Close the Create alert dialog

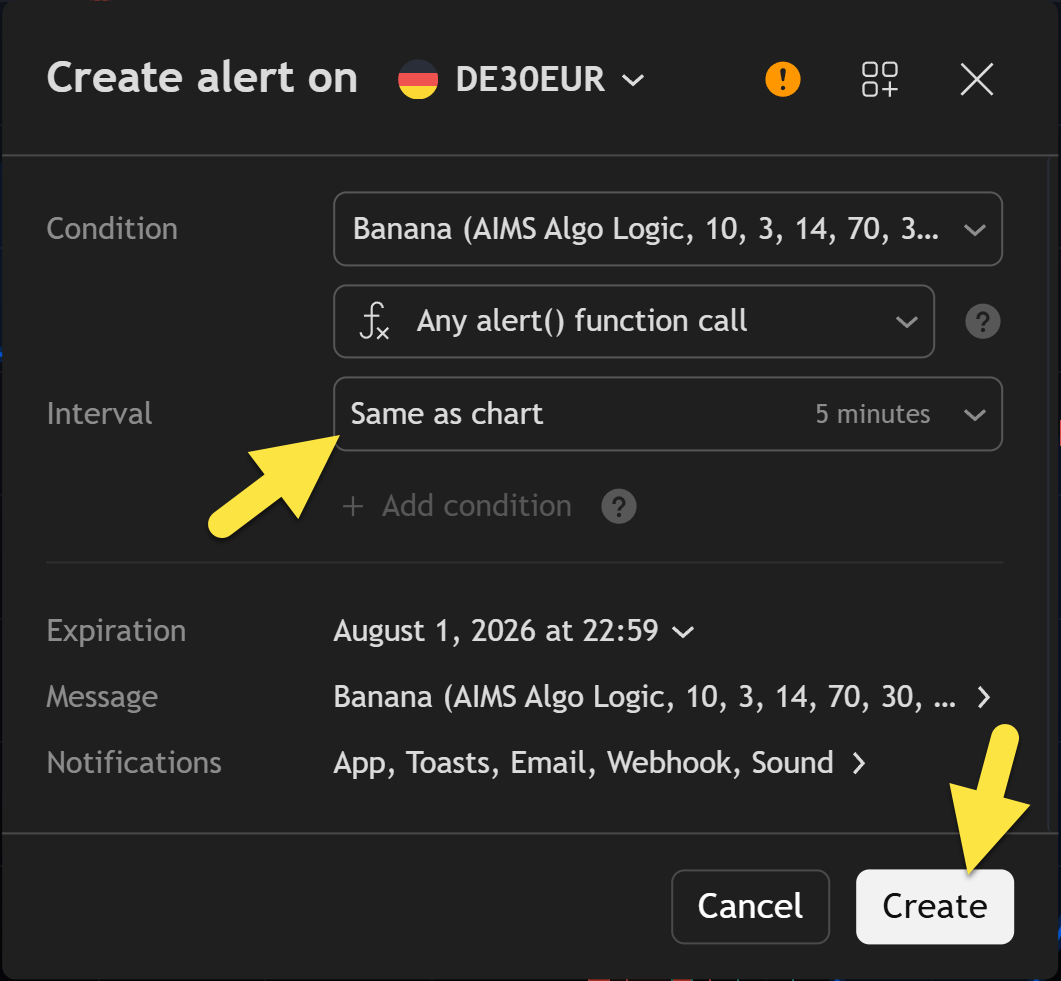coord(976,79)
